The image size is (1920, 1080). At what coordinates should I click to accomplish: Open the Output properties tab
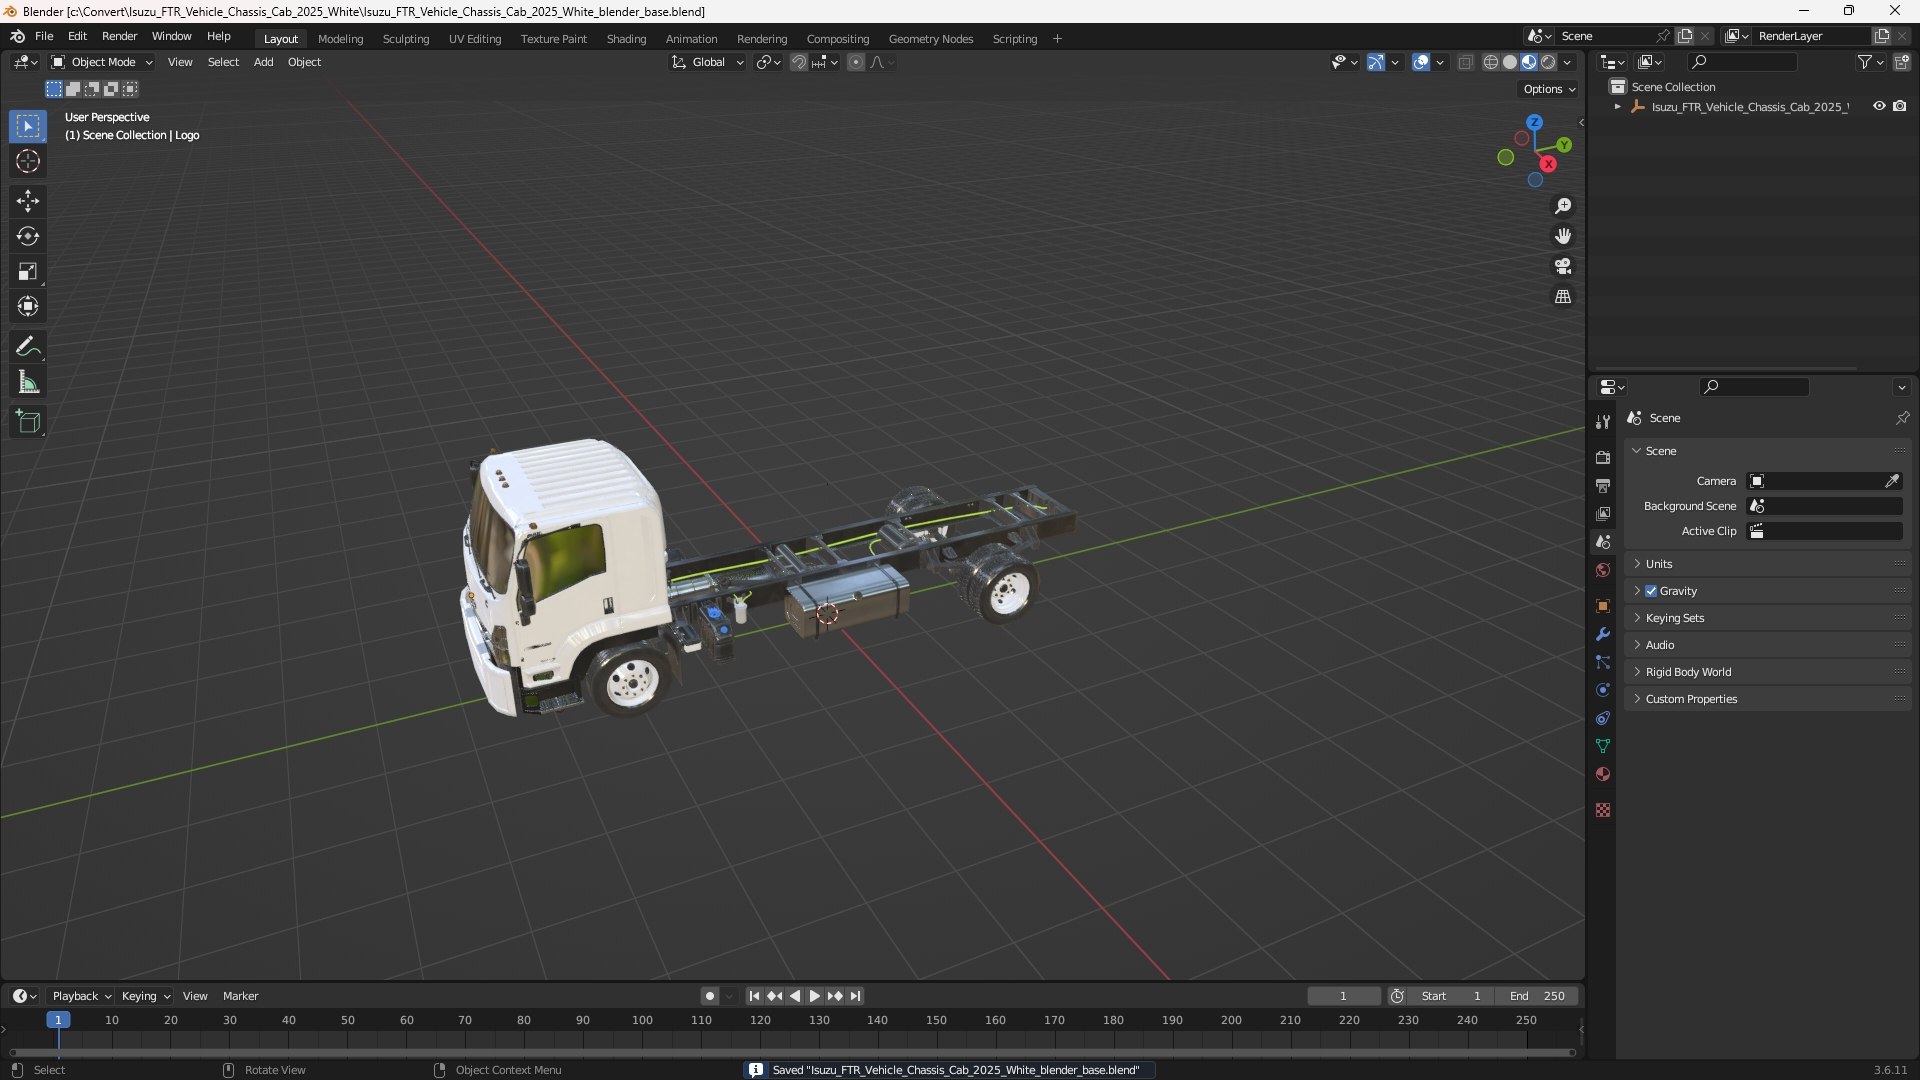click(1603, 485)
